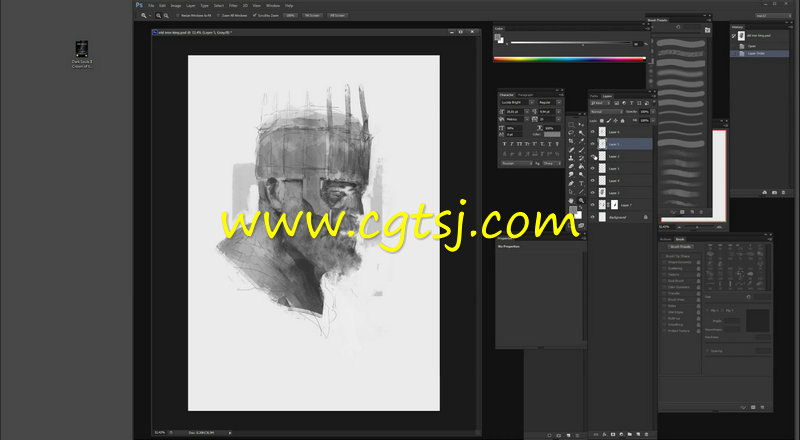
Task: Select the Eyedropper tool
Action: click(581, 141)
